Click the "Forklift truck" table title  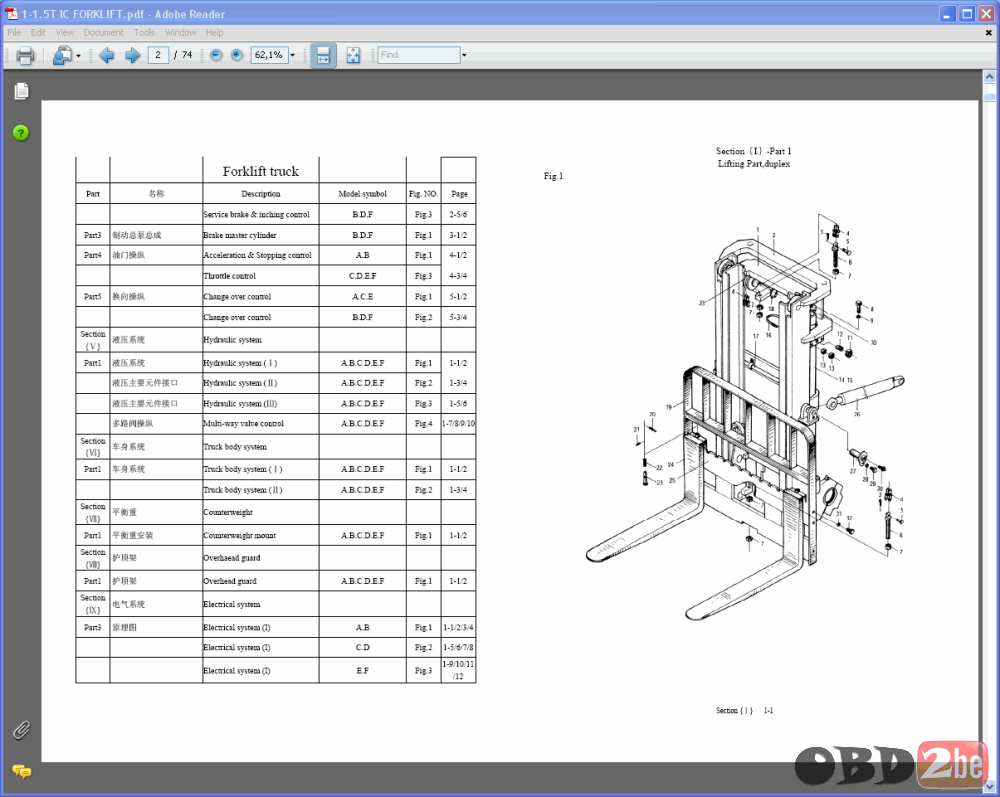(260, 171)
